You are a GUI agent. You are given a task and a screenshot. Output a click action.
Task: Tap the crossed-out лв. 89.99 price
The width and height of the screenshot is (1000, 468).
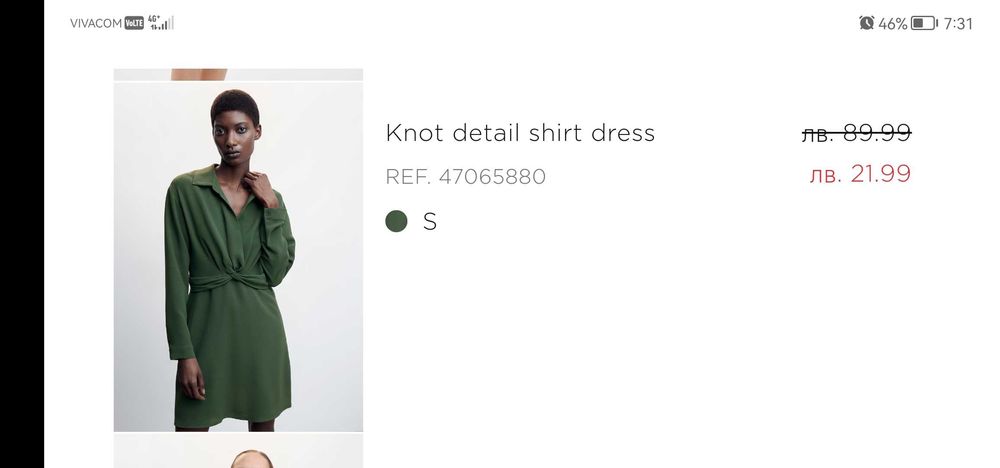[x=857, y=133]
